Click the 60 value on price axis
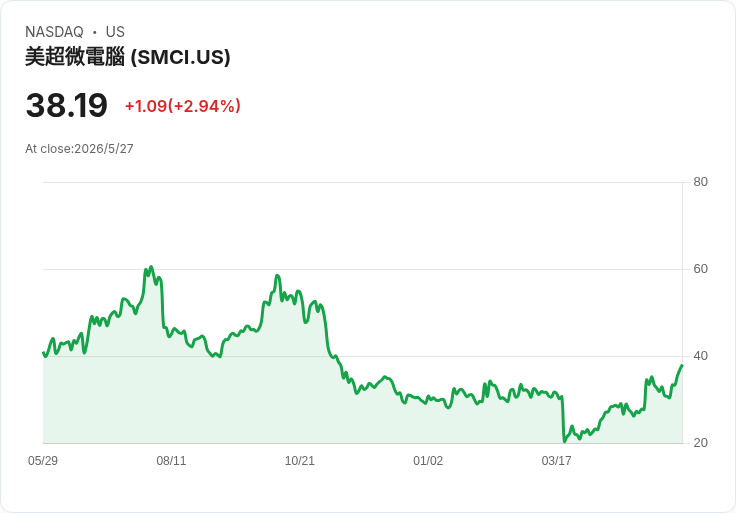Screen dimensions: 736x513 [700, 269]
